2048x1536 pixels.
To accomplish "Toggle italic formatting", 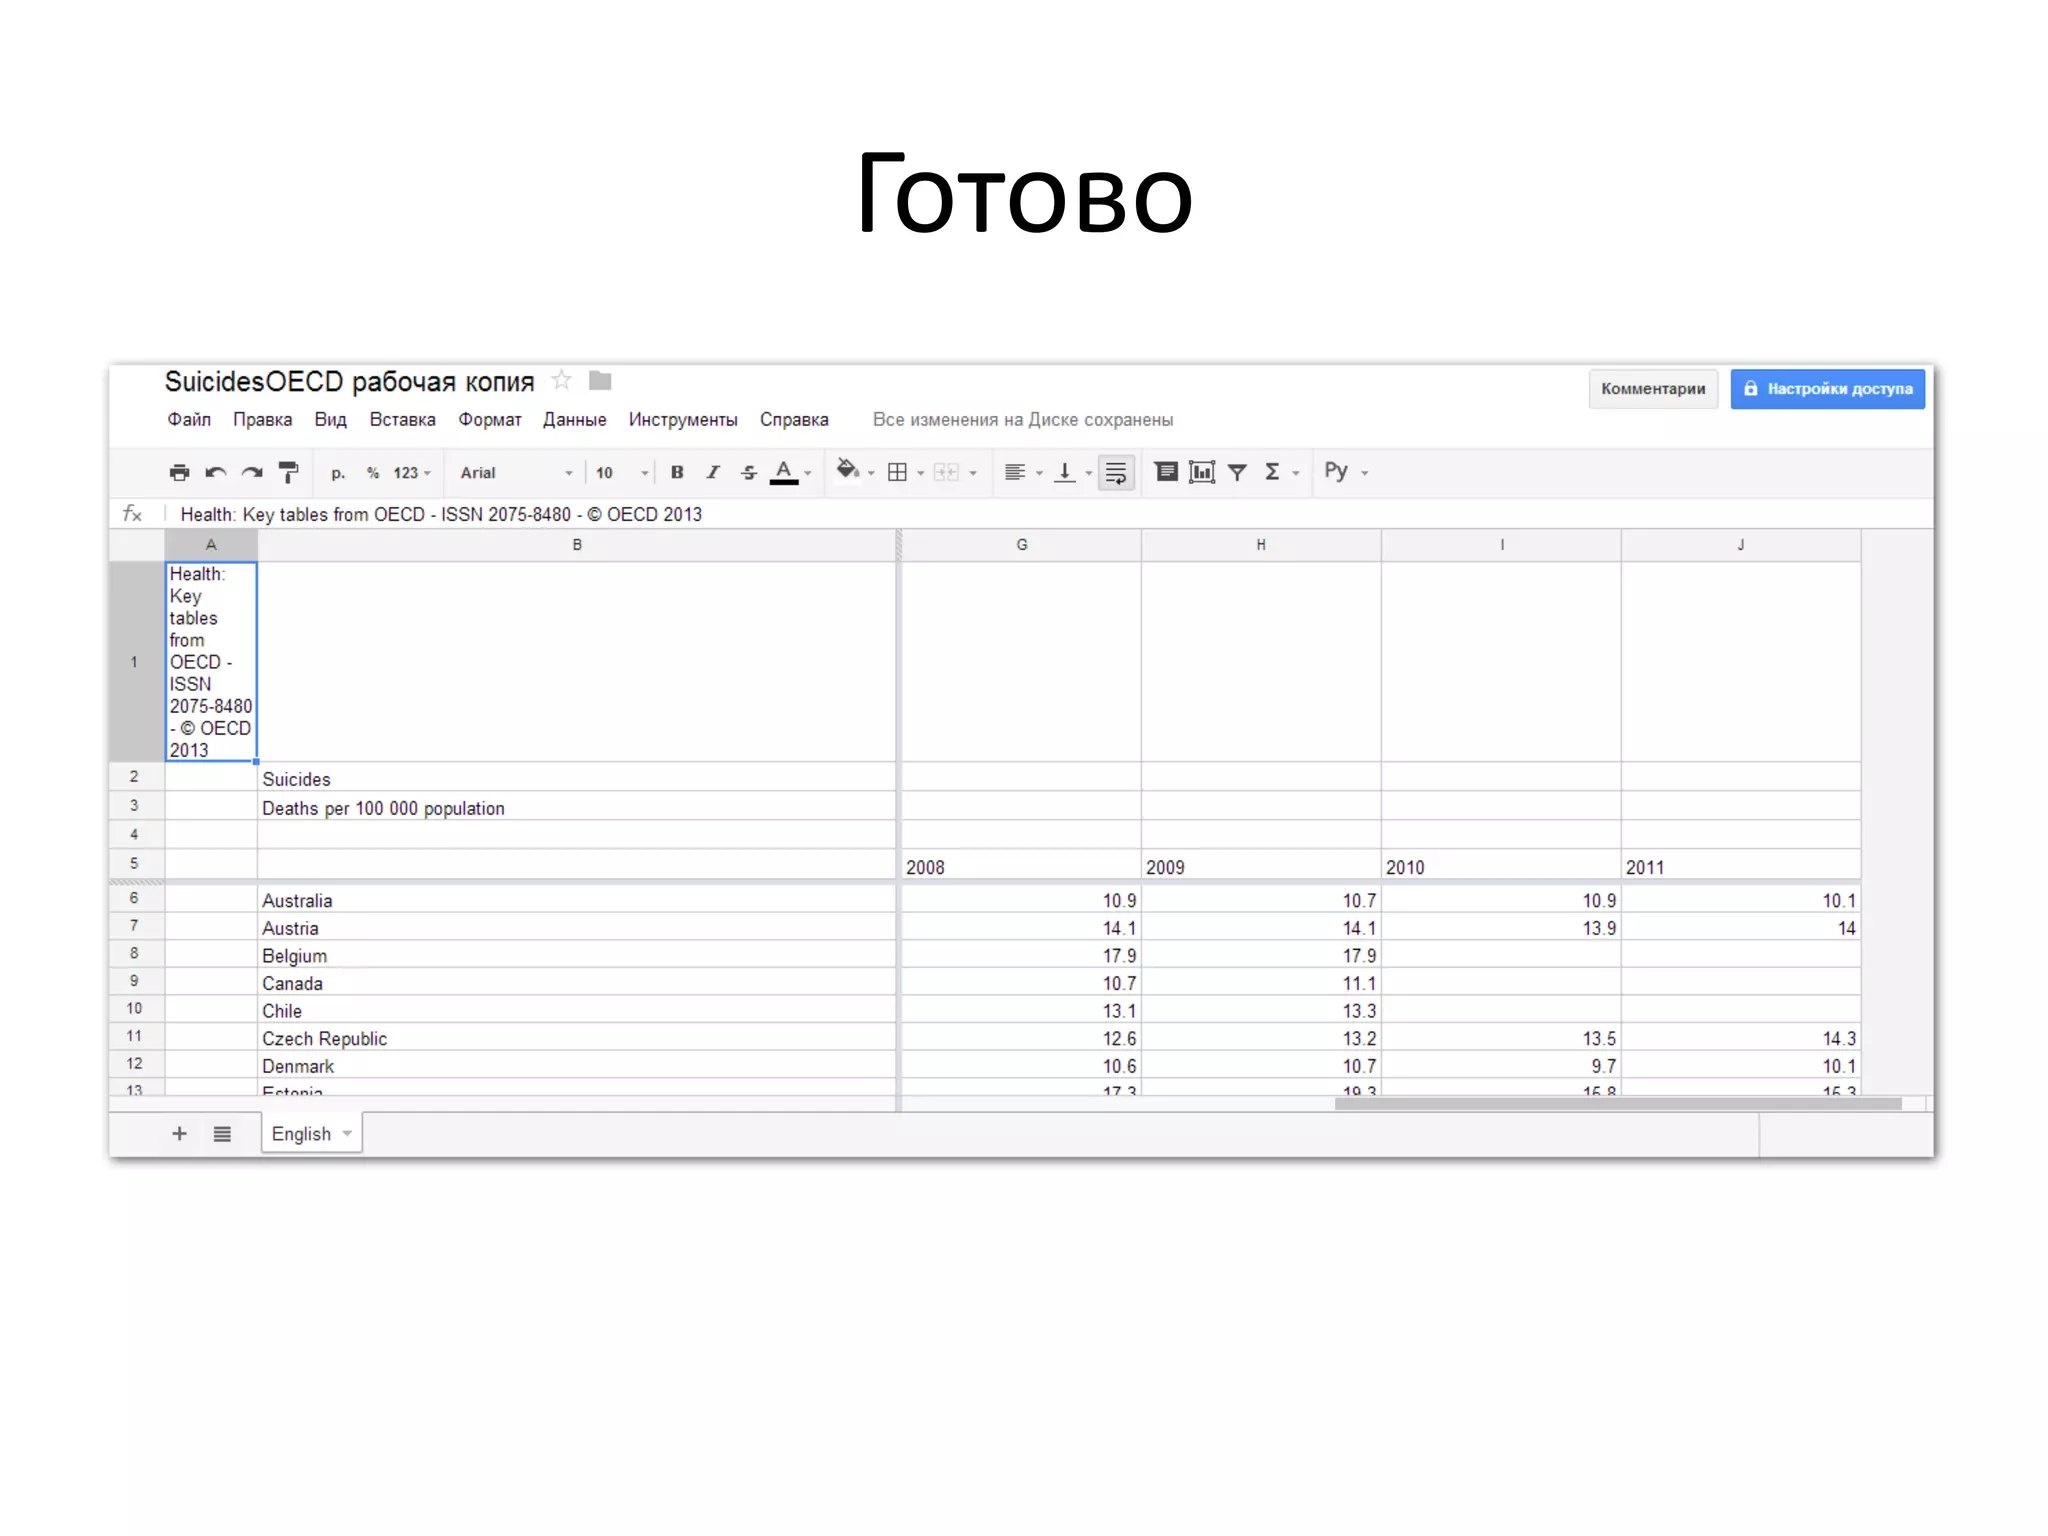I will click(713, 473).
